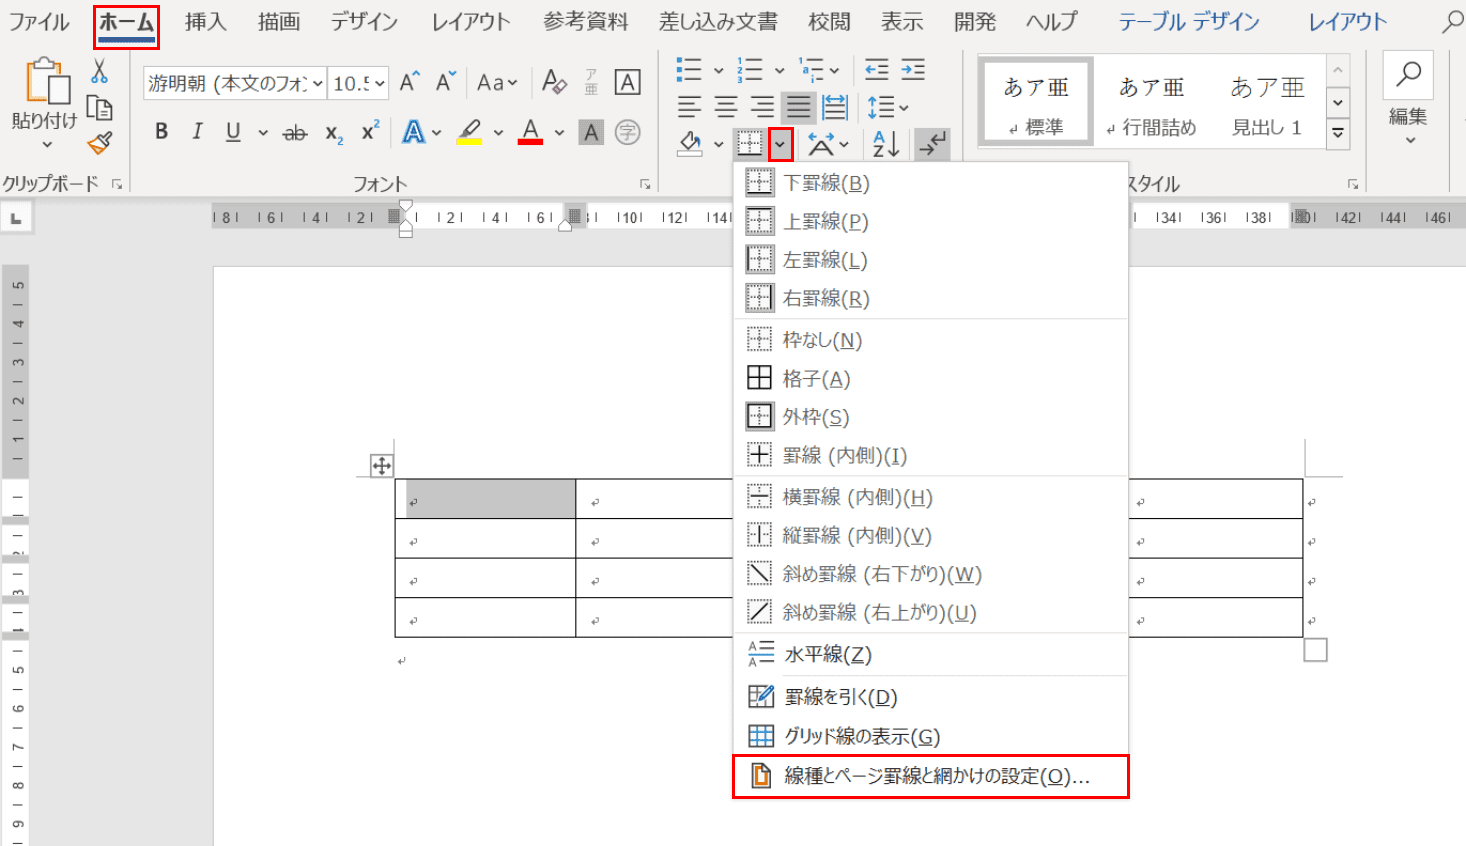This screenshot has width=1466, height=846.
Task: Click the Align Right icon
Action: coord(762,107)
